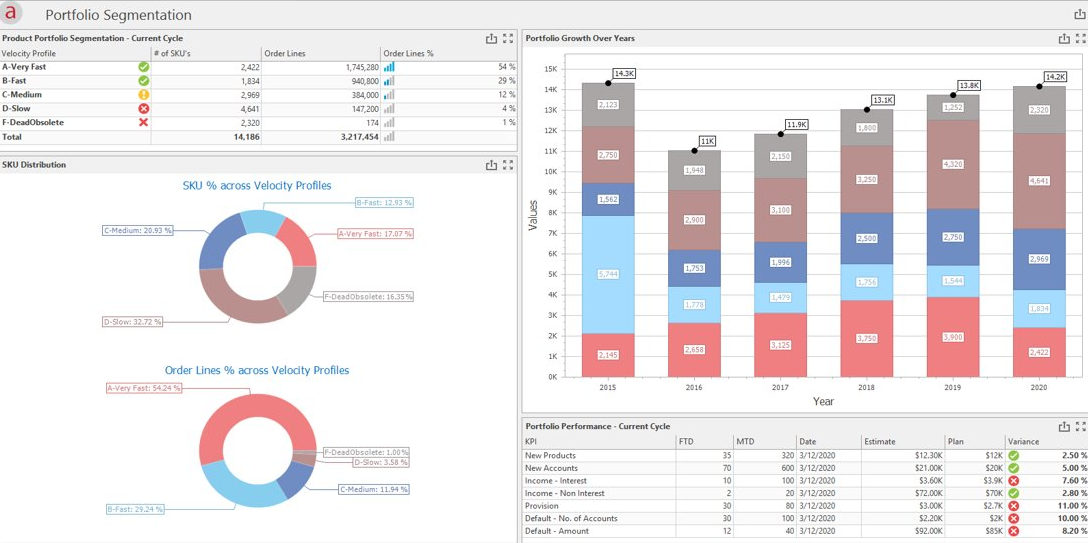
Task: Click the yellow warning icon for C-Medium
Action: 143,95
